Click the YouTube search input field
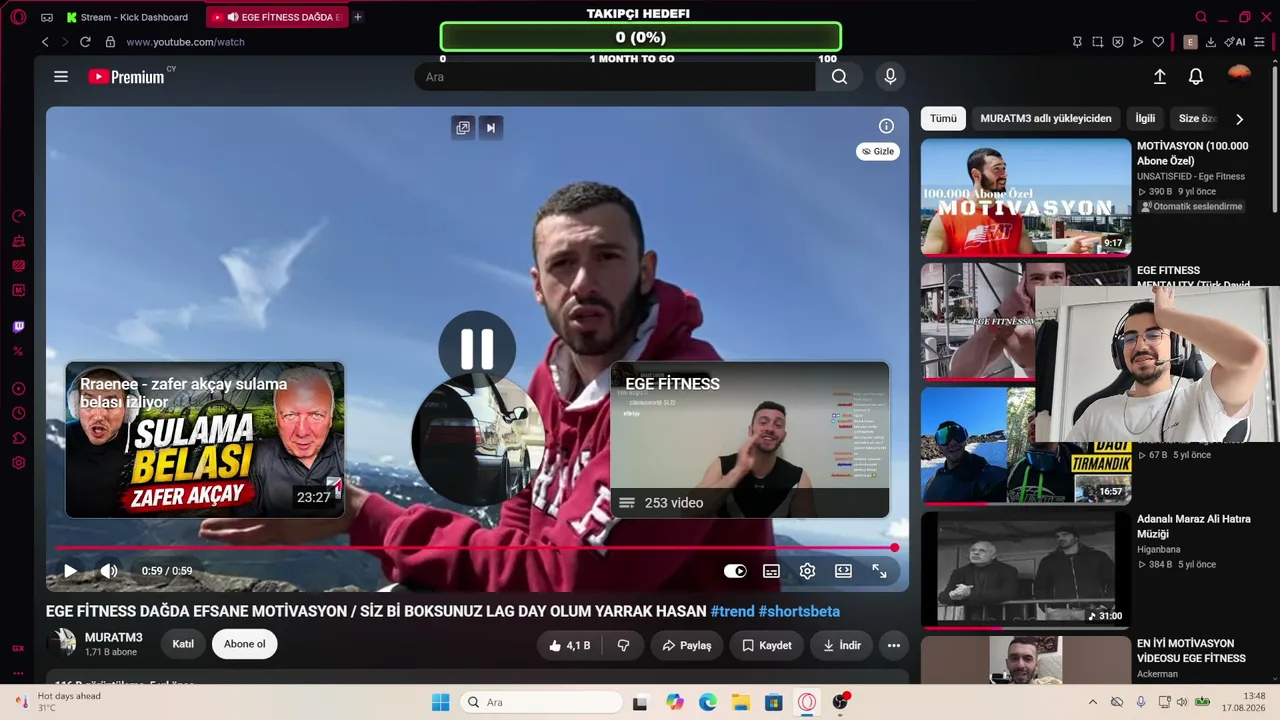This screenshot has width=1280, height=720. (615, 77)
